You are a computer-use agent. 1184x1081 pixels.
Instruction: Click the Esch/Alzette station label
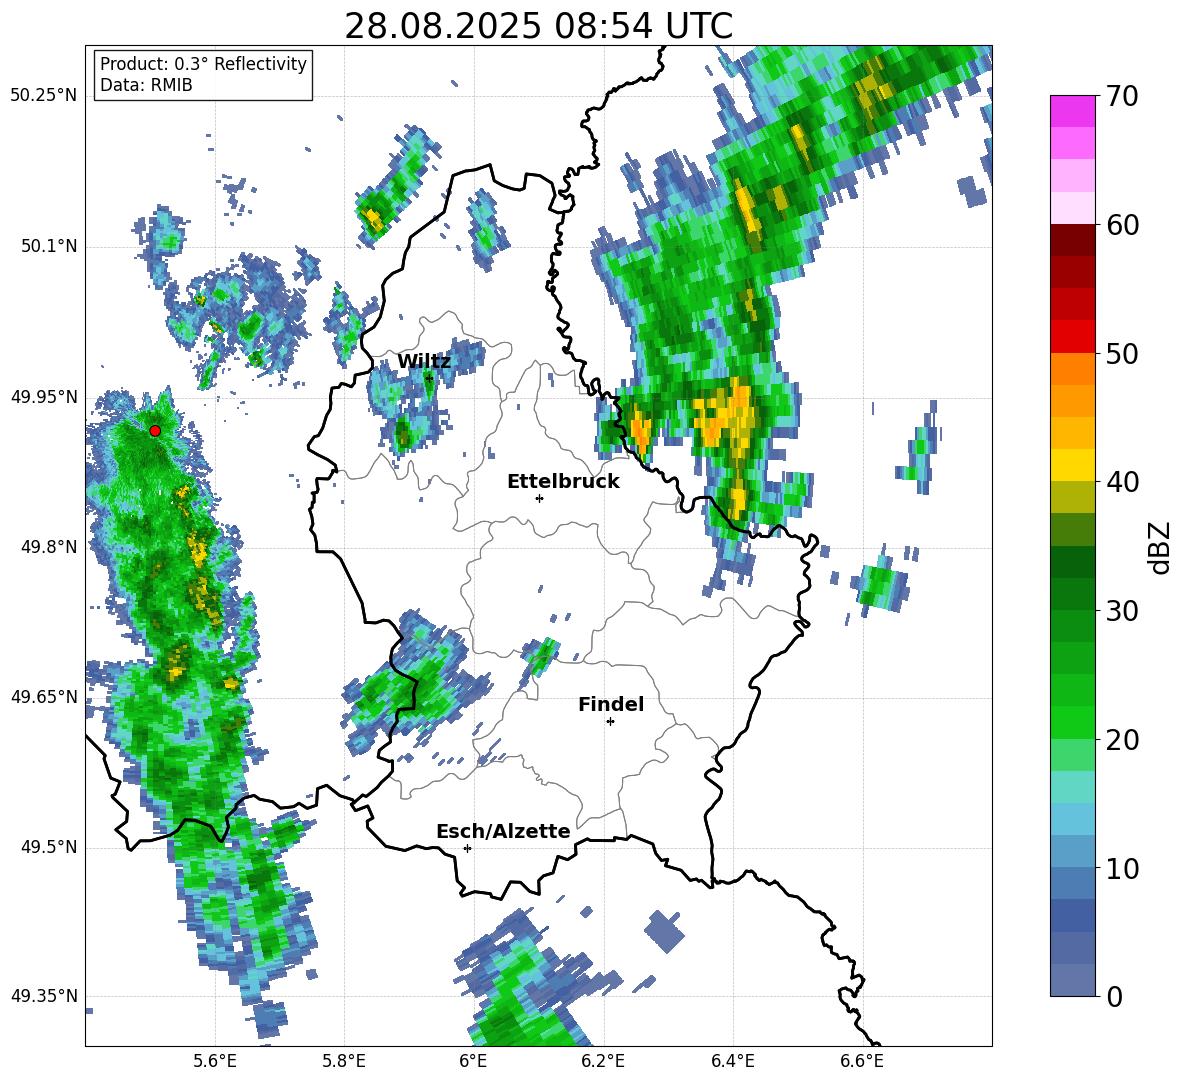point(503,831)
